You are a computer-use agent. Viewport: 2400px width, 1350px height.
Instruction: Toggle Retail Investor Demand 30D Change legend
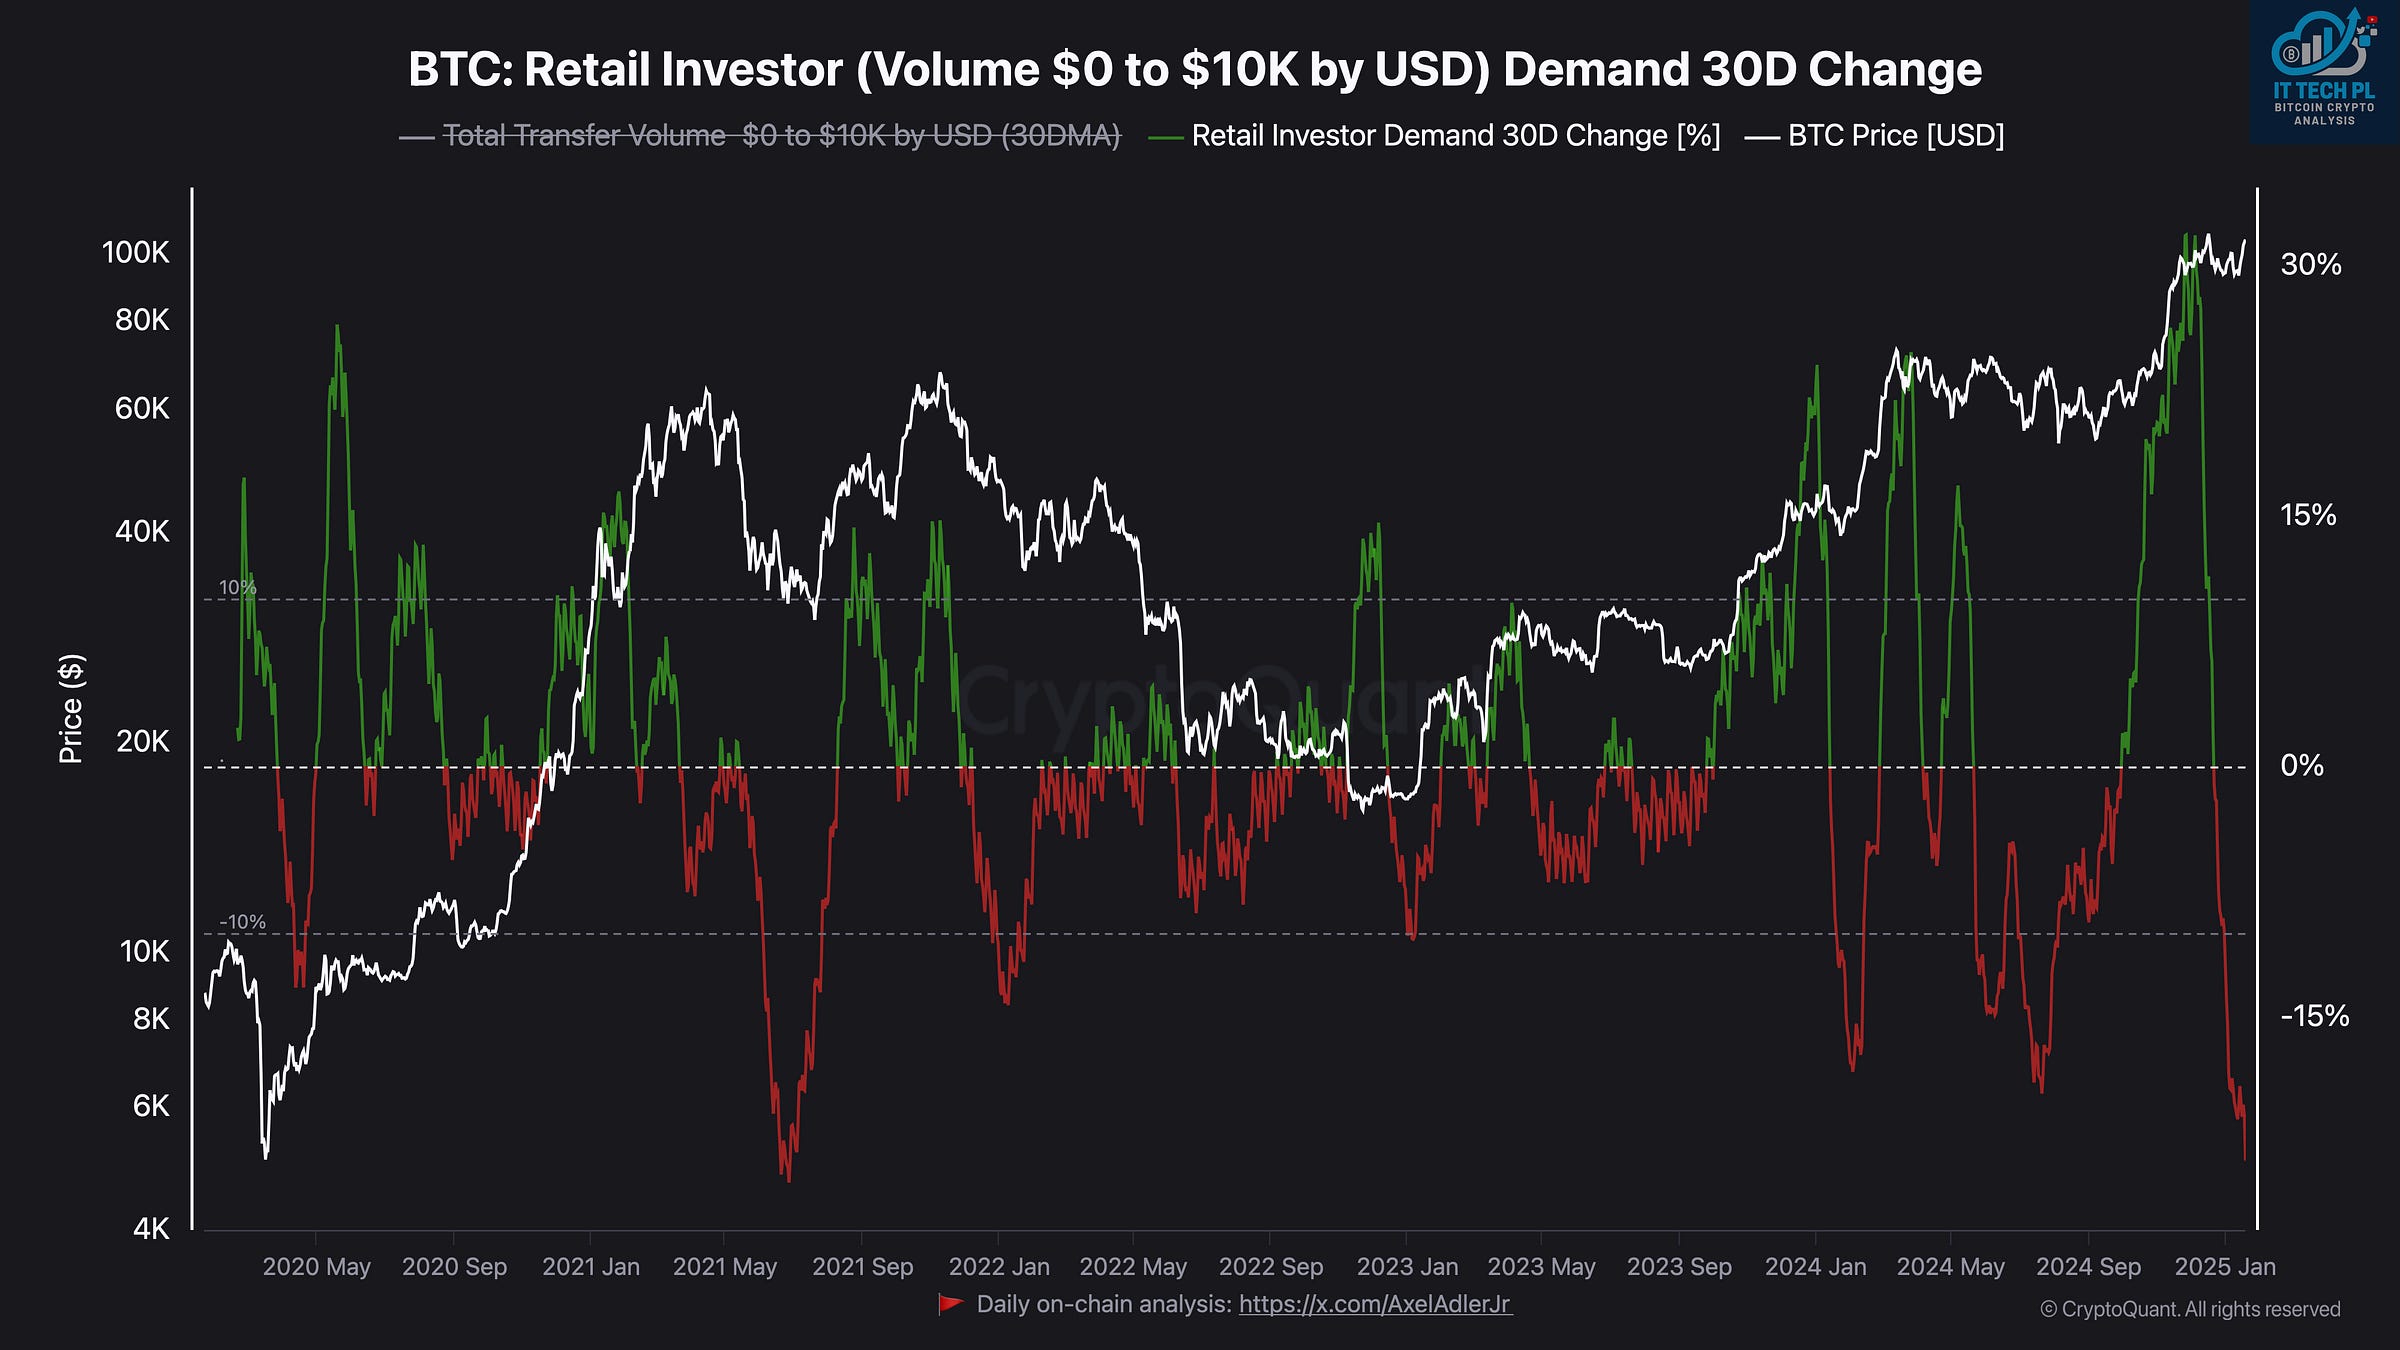coord(1435,135)
